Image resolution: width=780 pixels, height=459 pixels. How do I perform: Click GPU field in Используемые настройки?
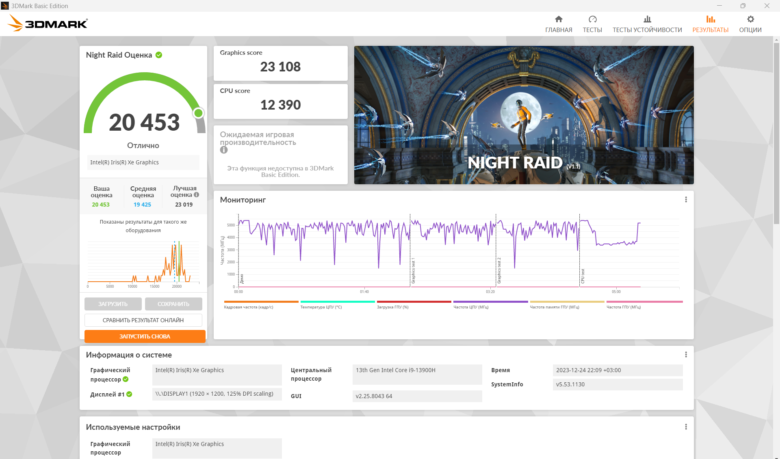coord(216,448)
